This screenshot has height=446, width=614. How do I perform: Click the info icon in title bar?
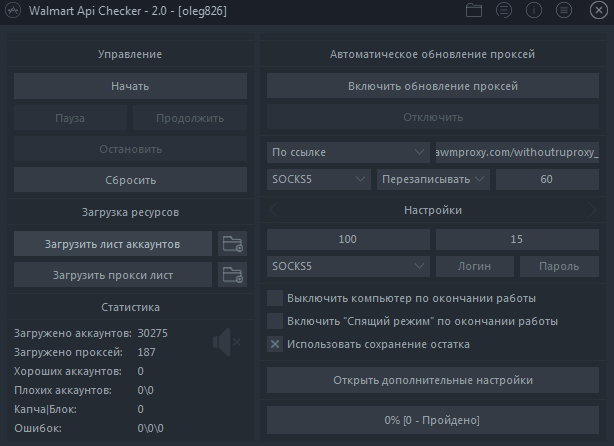tap(534, 10)
